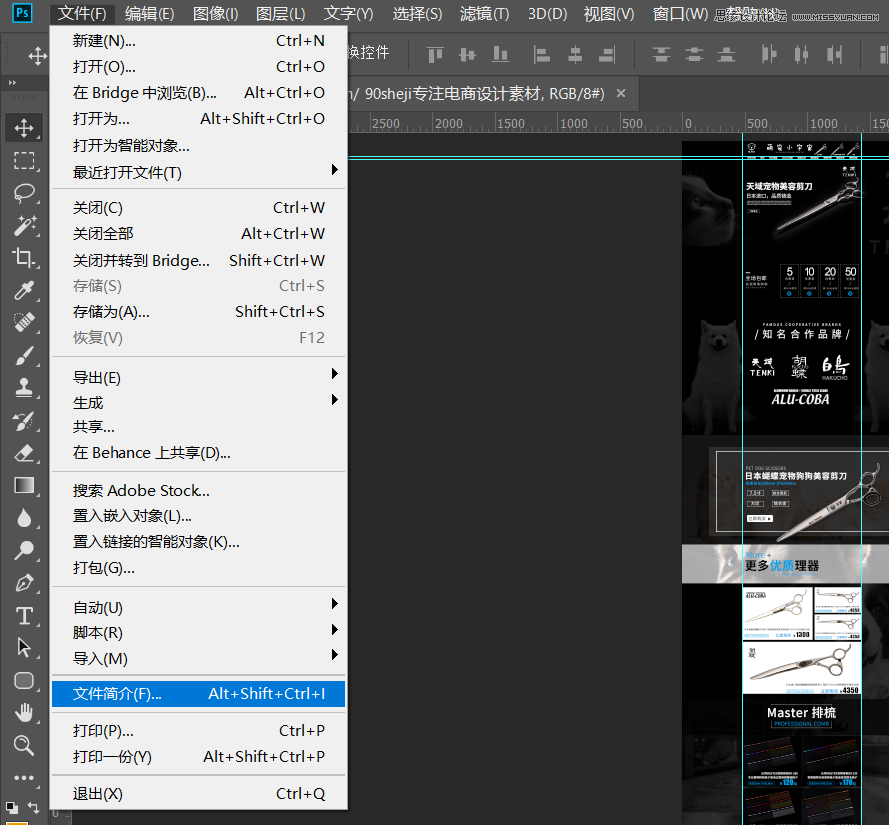Select the Lasso tool
The image size is (889, 825).
24,193
